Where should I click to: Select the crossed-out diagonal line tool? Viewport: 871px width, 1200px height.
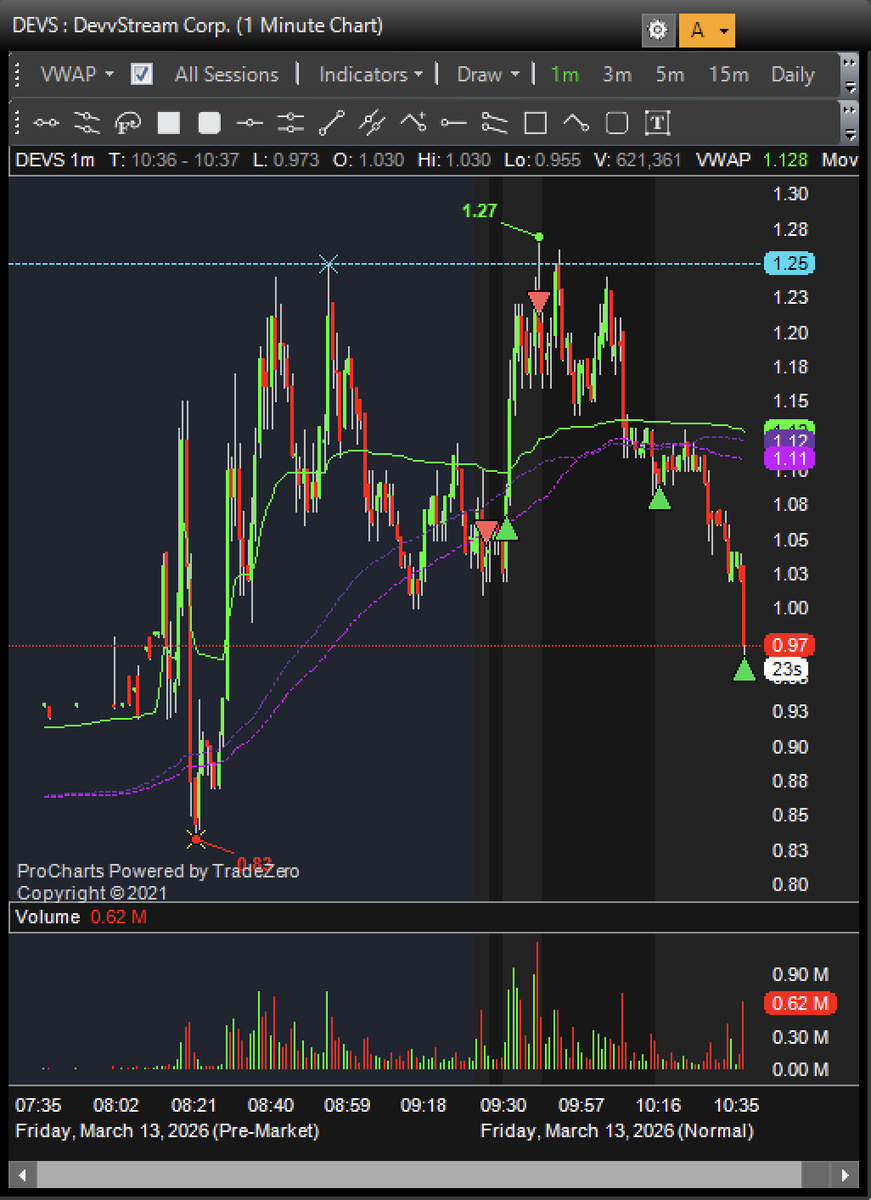[x=372, y=123]
